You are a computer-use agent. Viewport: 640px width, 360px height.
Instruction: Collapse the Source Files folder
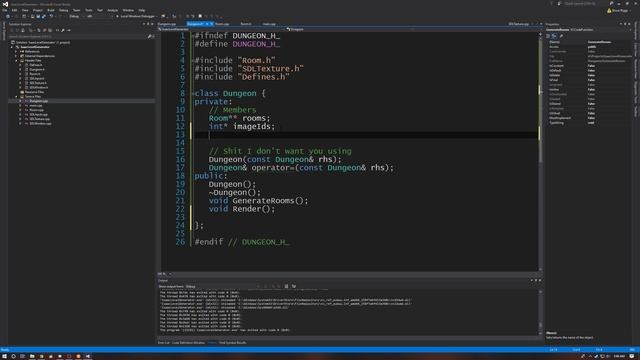pos(16,97)
